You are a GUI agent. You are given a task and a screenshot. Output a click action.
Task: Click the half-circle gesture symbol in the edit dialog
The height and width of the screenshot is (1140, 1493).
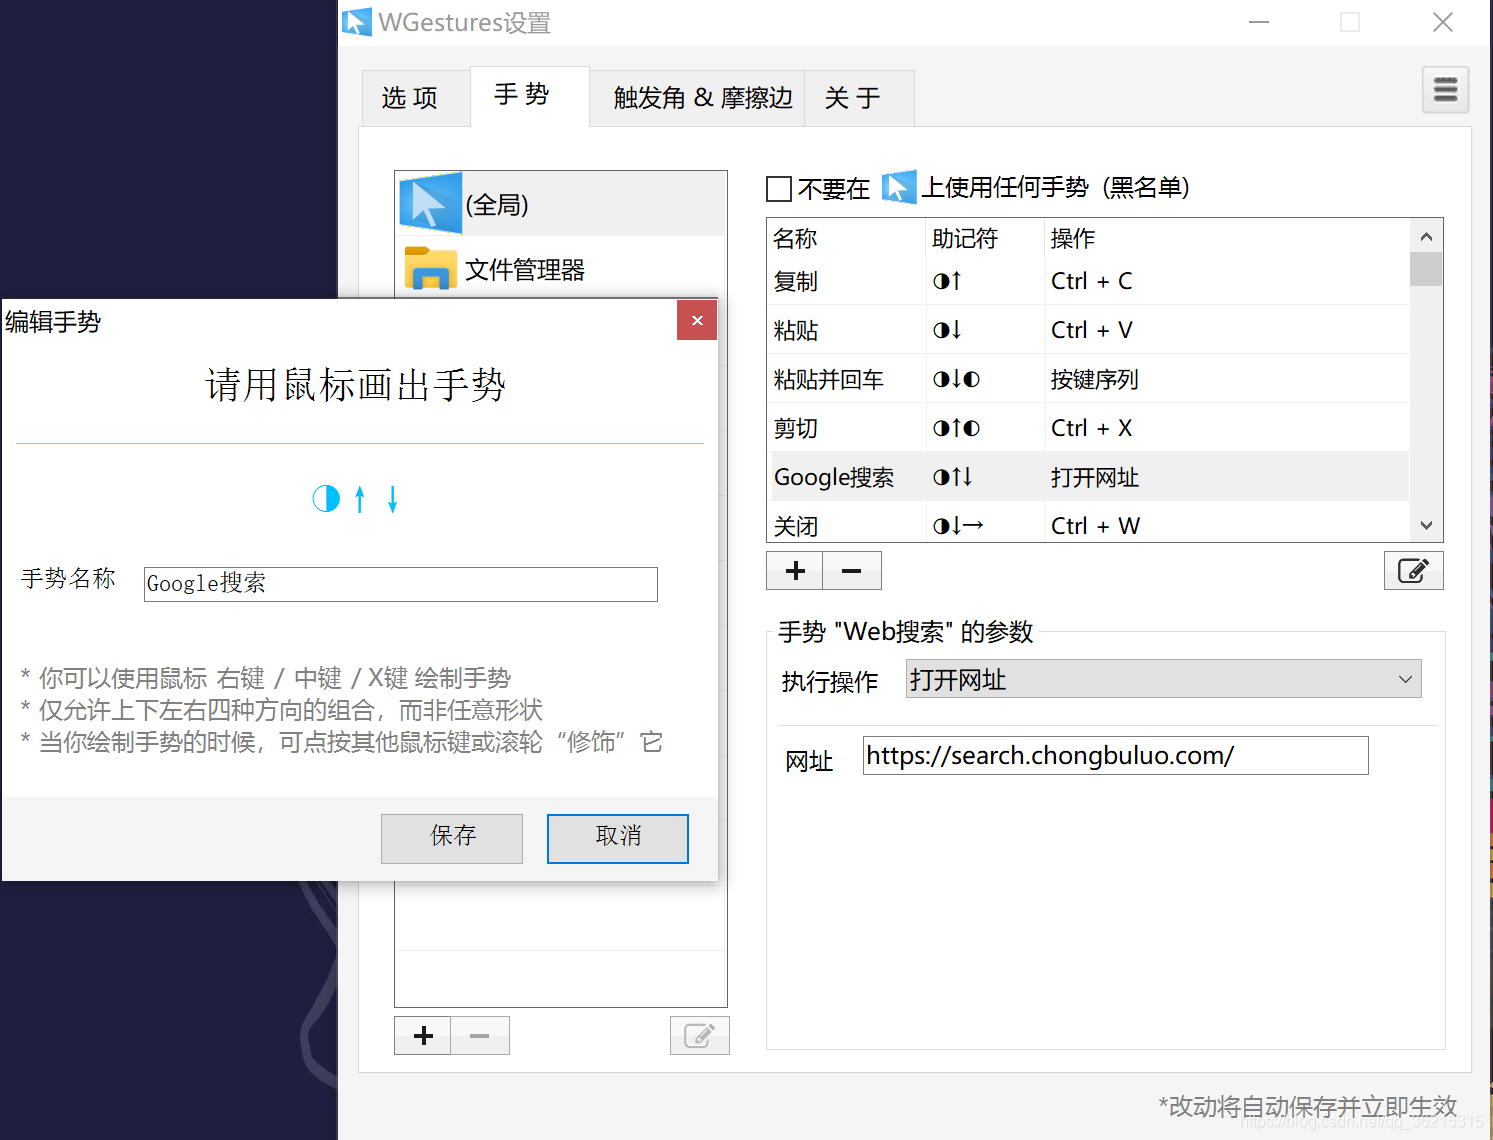(x=326, y=498)
